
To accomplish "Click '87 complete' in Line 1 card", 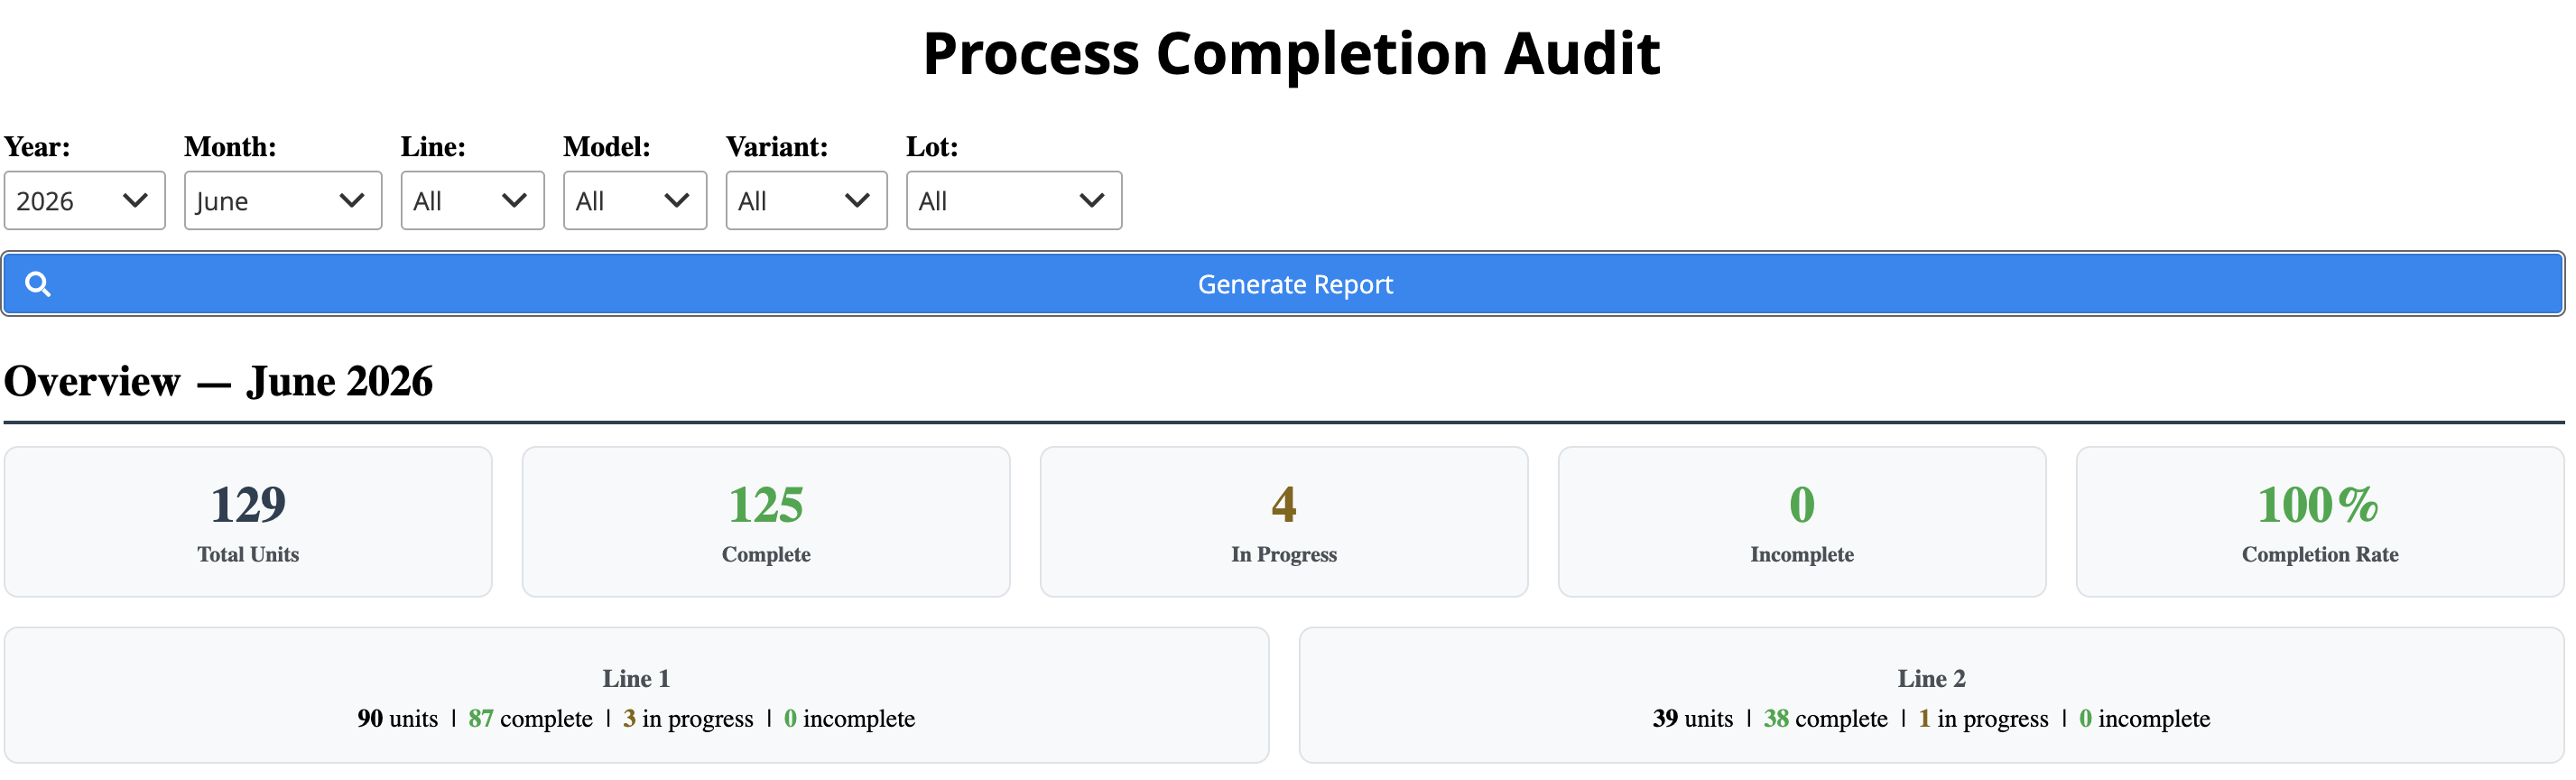I will point(530,719).
